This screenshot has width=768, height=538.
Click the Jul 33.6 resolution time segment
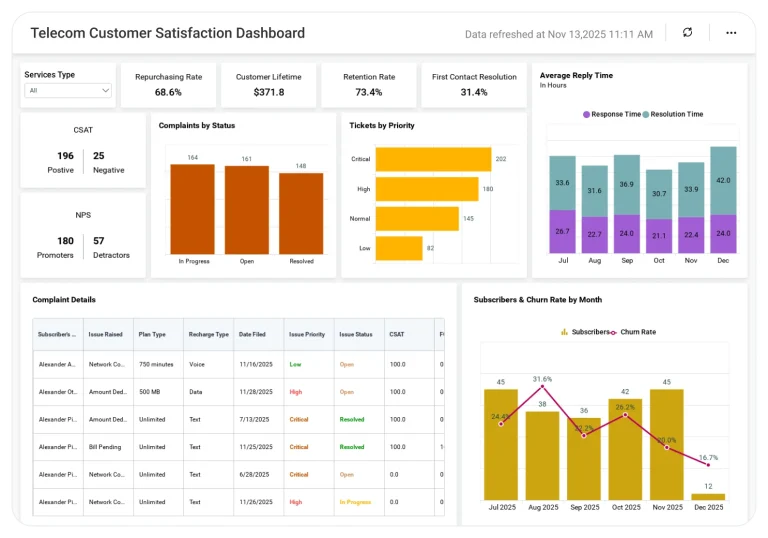click(562, 183)
